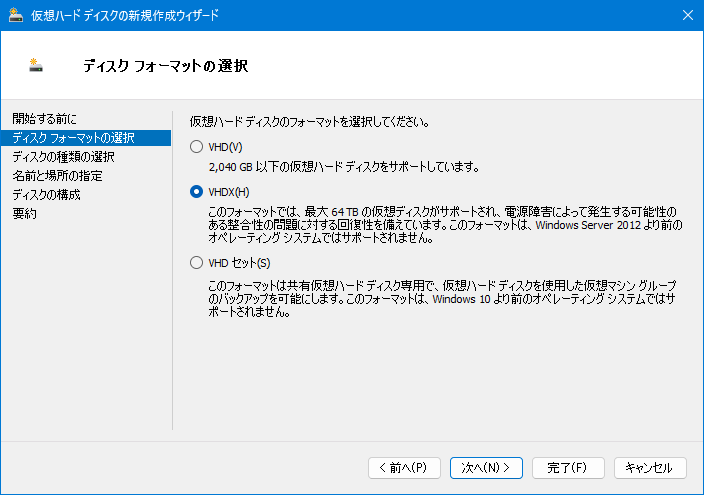Image resolution: width=704 pixels, height=495 pixels.
Task: Select the VHD セット(S) radio button
Action: point(196,263)
